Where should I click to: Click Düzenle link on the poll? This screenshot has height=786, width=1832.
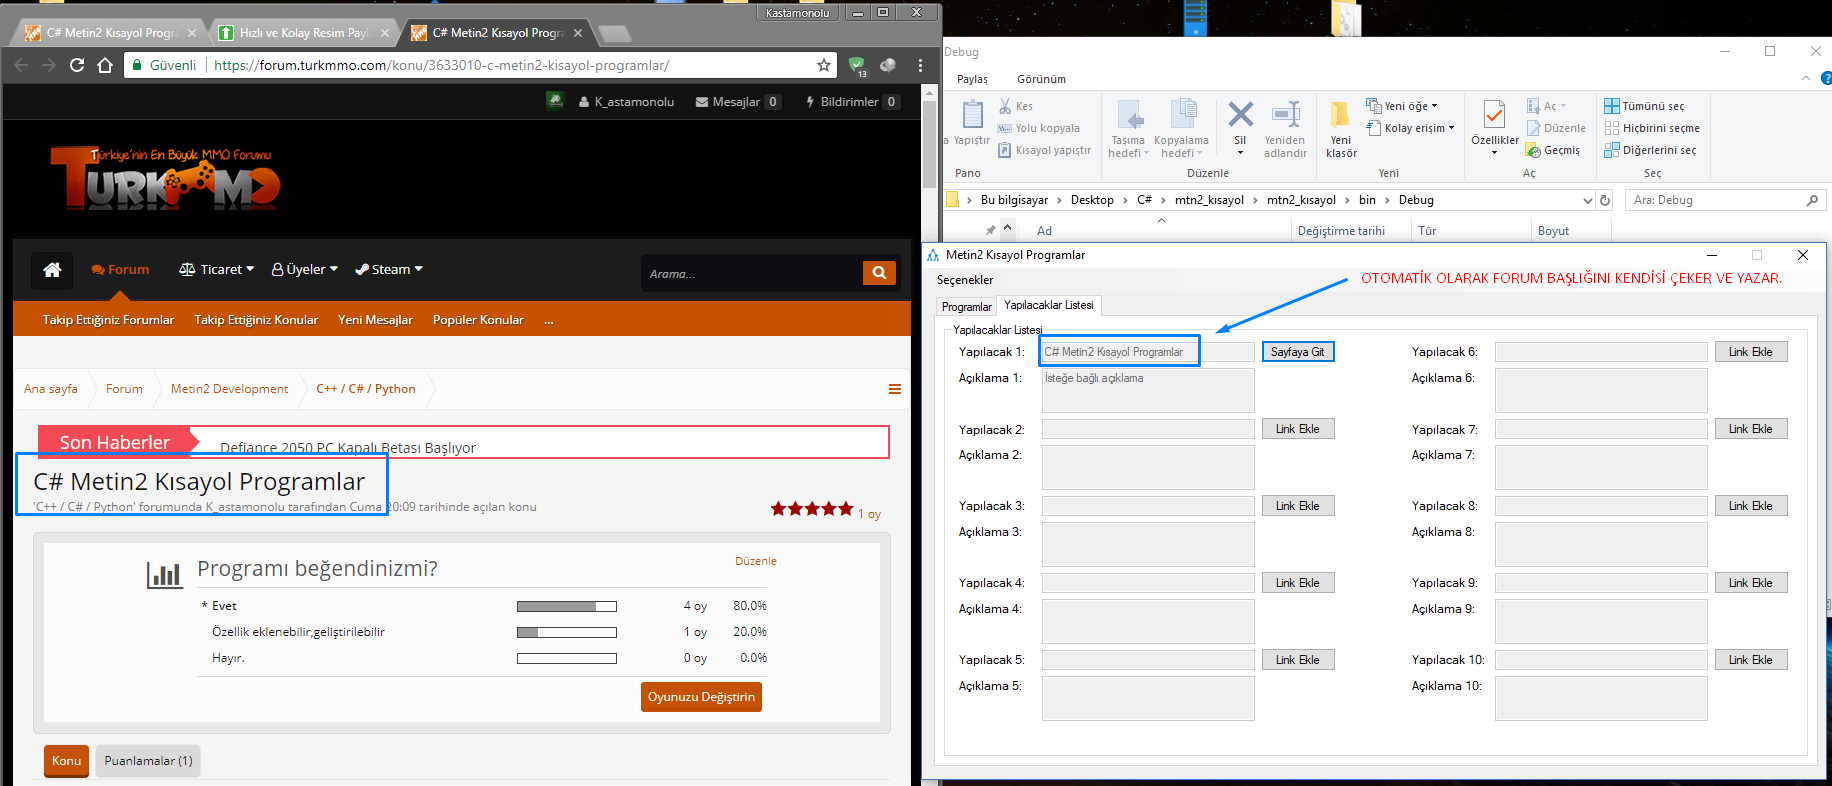(x=756, y=561)
